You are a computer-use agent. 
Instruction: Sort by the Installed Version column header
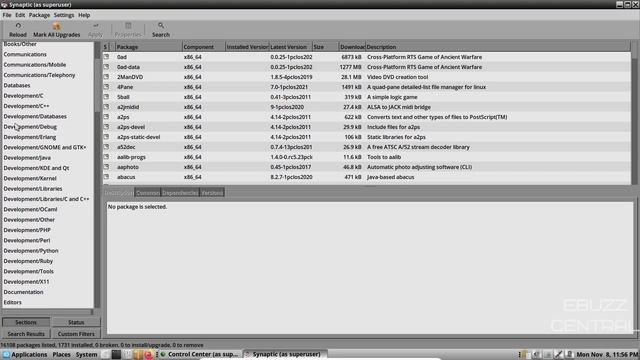(247, 47)
